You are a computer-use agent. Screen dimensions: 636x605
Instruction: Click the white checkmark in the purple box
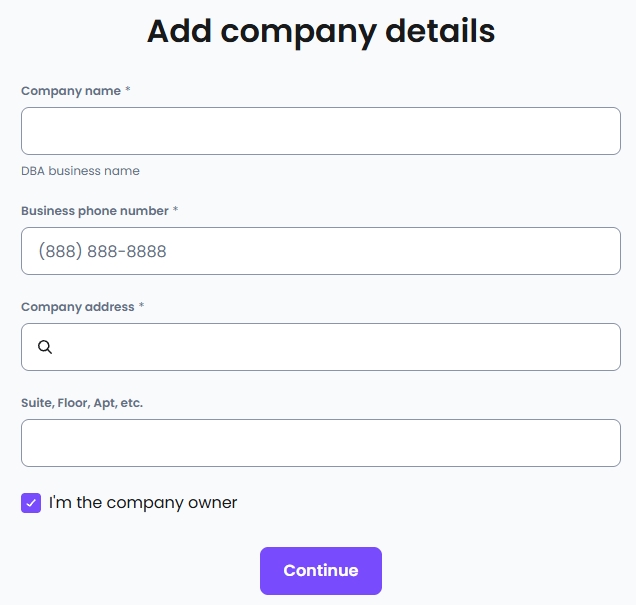(31, 503)
